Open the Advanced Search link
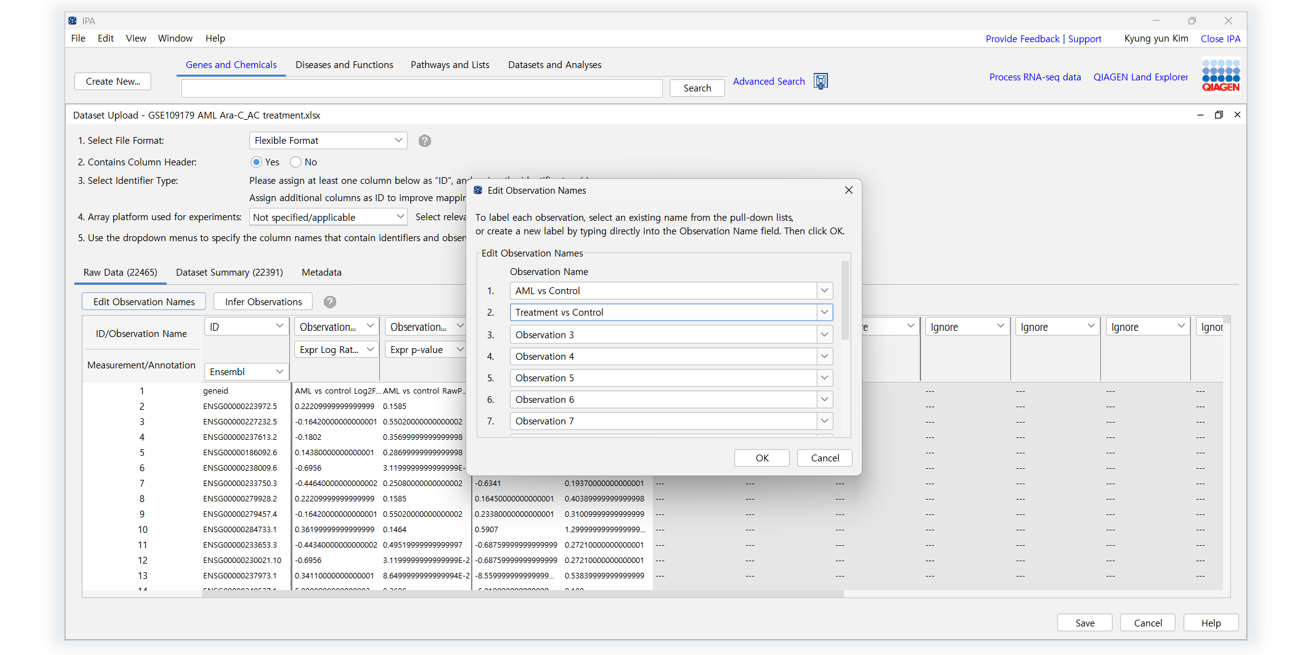Screen dimensions: 1302x655 click(x=769, y=81)
